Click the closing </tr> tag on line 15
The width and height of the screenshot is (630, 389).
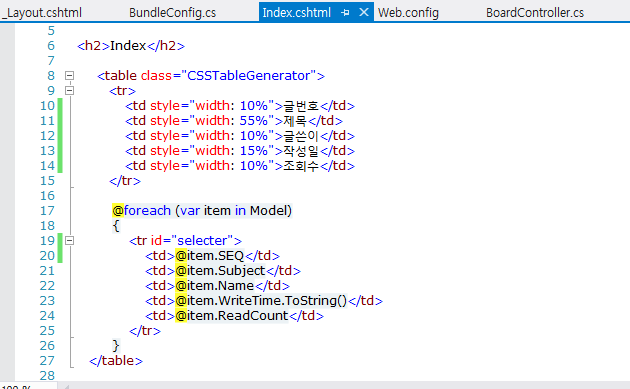coord(125,181)
